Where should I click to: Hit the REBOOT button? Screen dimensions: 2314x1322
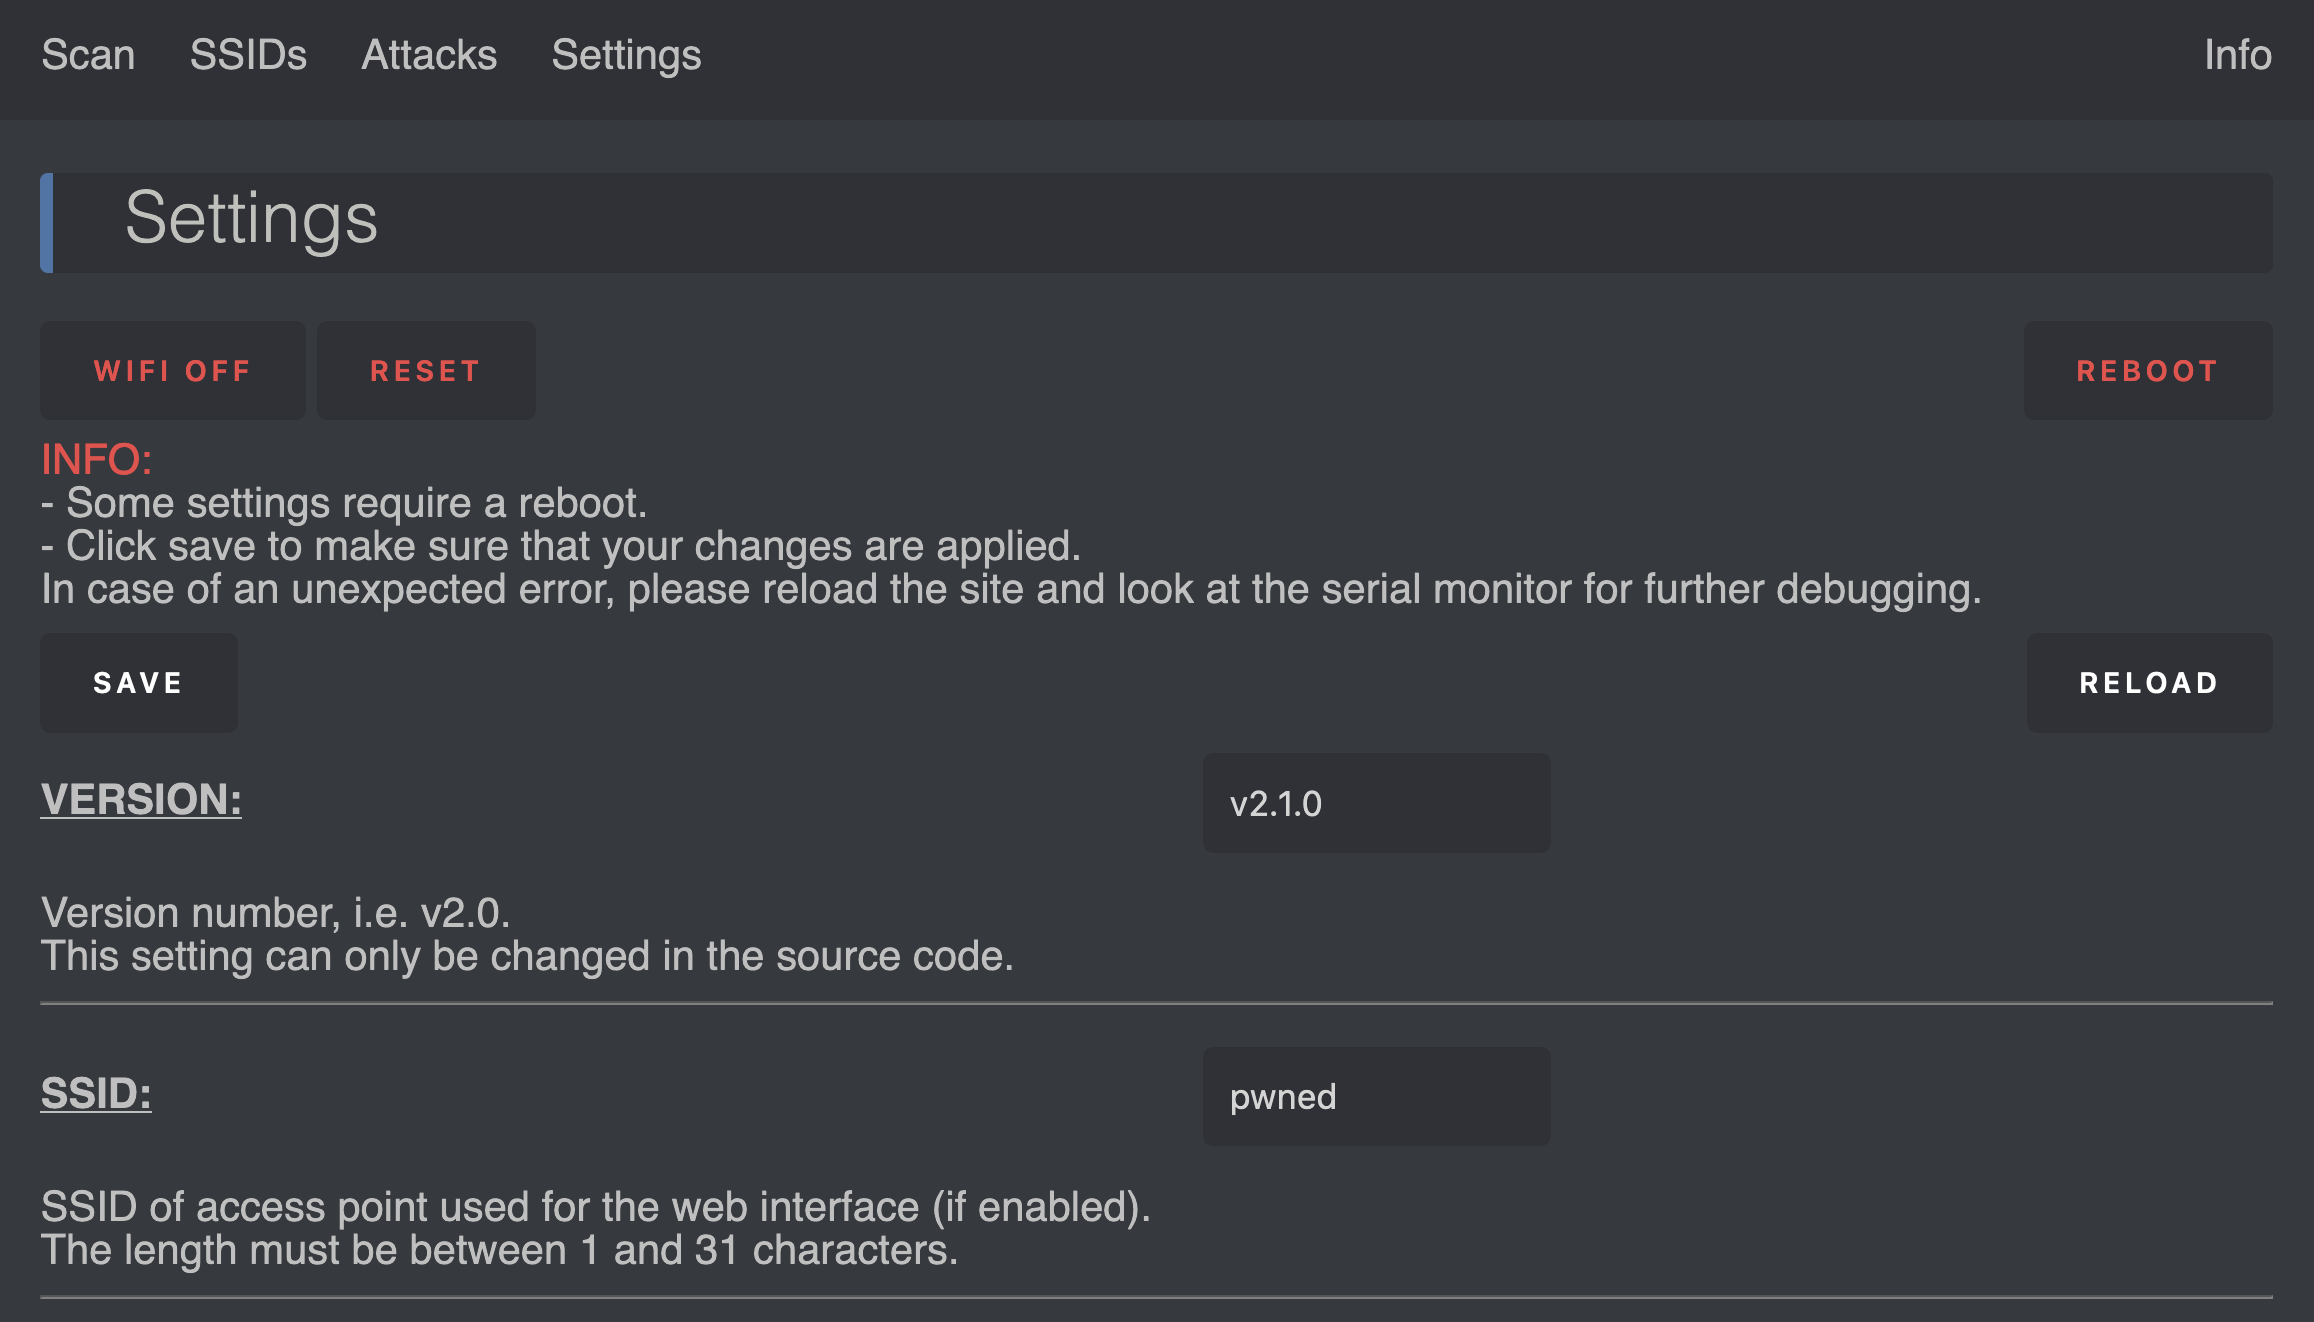(2148, 371)
